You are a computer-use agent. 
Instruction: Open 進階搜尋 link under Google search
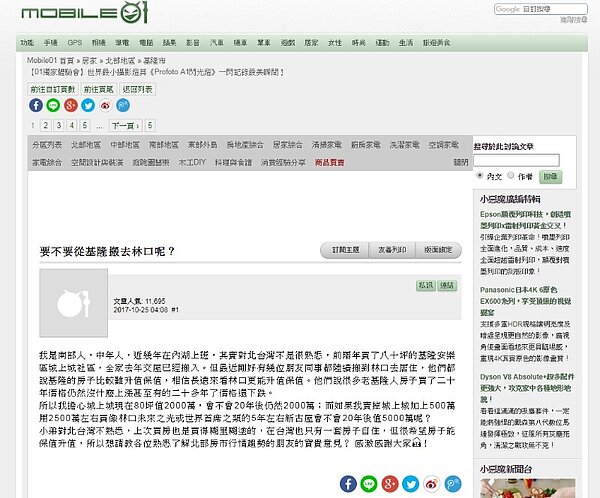click(x=573, y=20)
